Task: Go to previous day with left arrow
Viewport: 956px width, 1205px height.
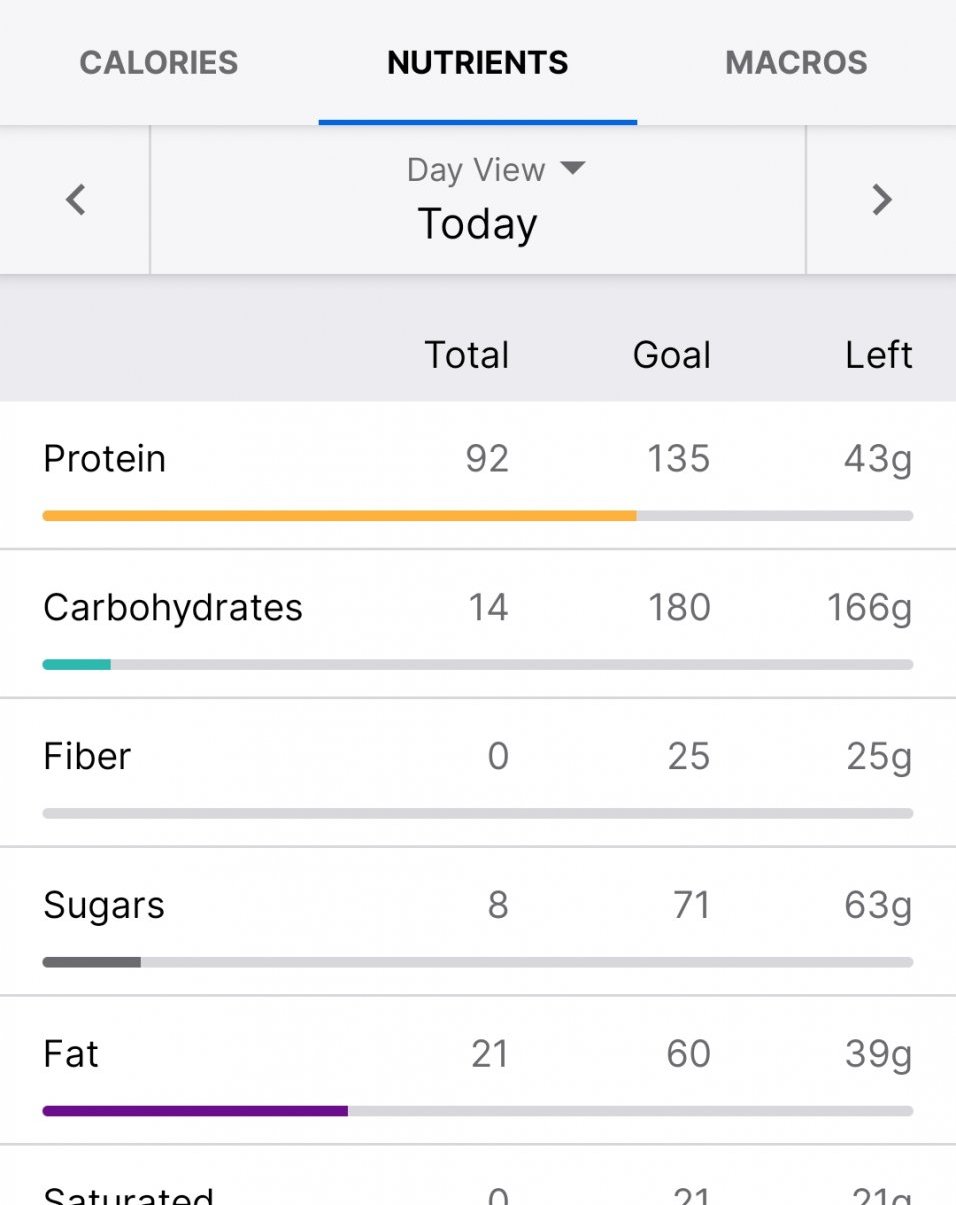Action: click(75, 200)
